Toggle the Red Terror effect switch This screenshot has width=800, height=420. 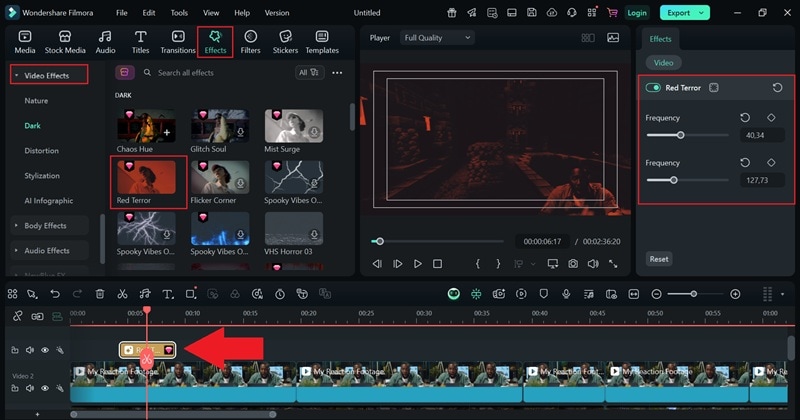(653, 88)
